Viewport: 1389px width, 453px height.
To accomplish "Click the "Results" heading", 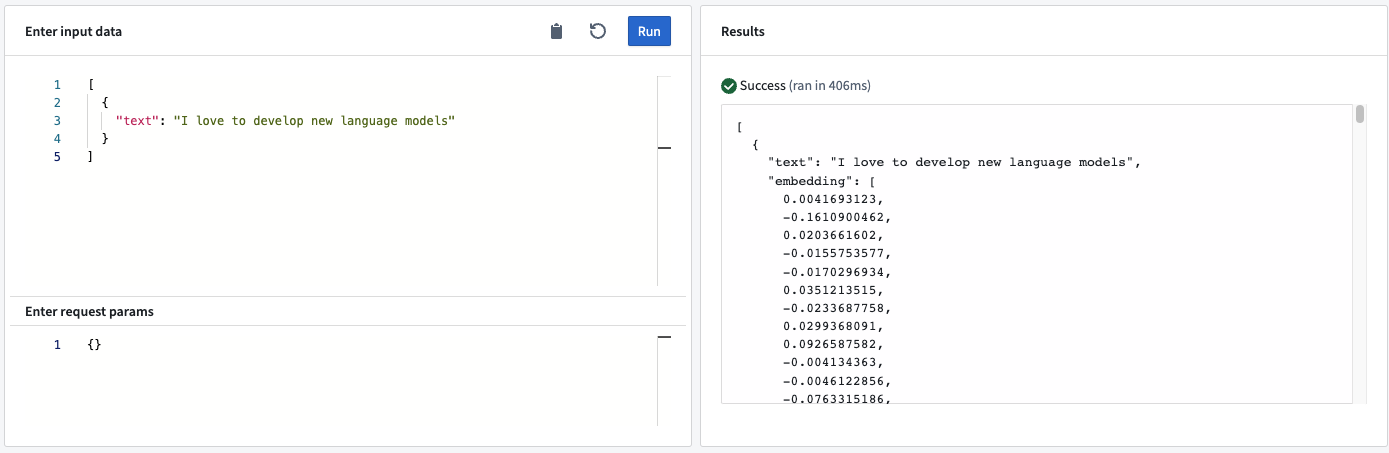I will pyautogui.click(x=743, y=32).
